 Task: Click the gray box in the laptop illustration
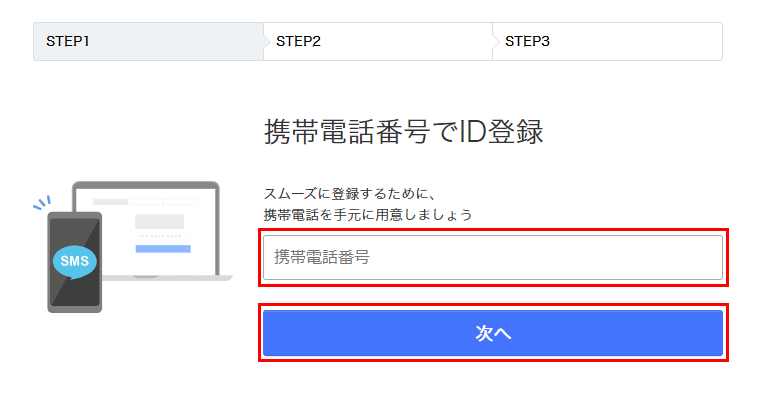[160, 221]
